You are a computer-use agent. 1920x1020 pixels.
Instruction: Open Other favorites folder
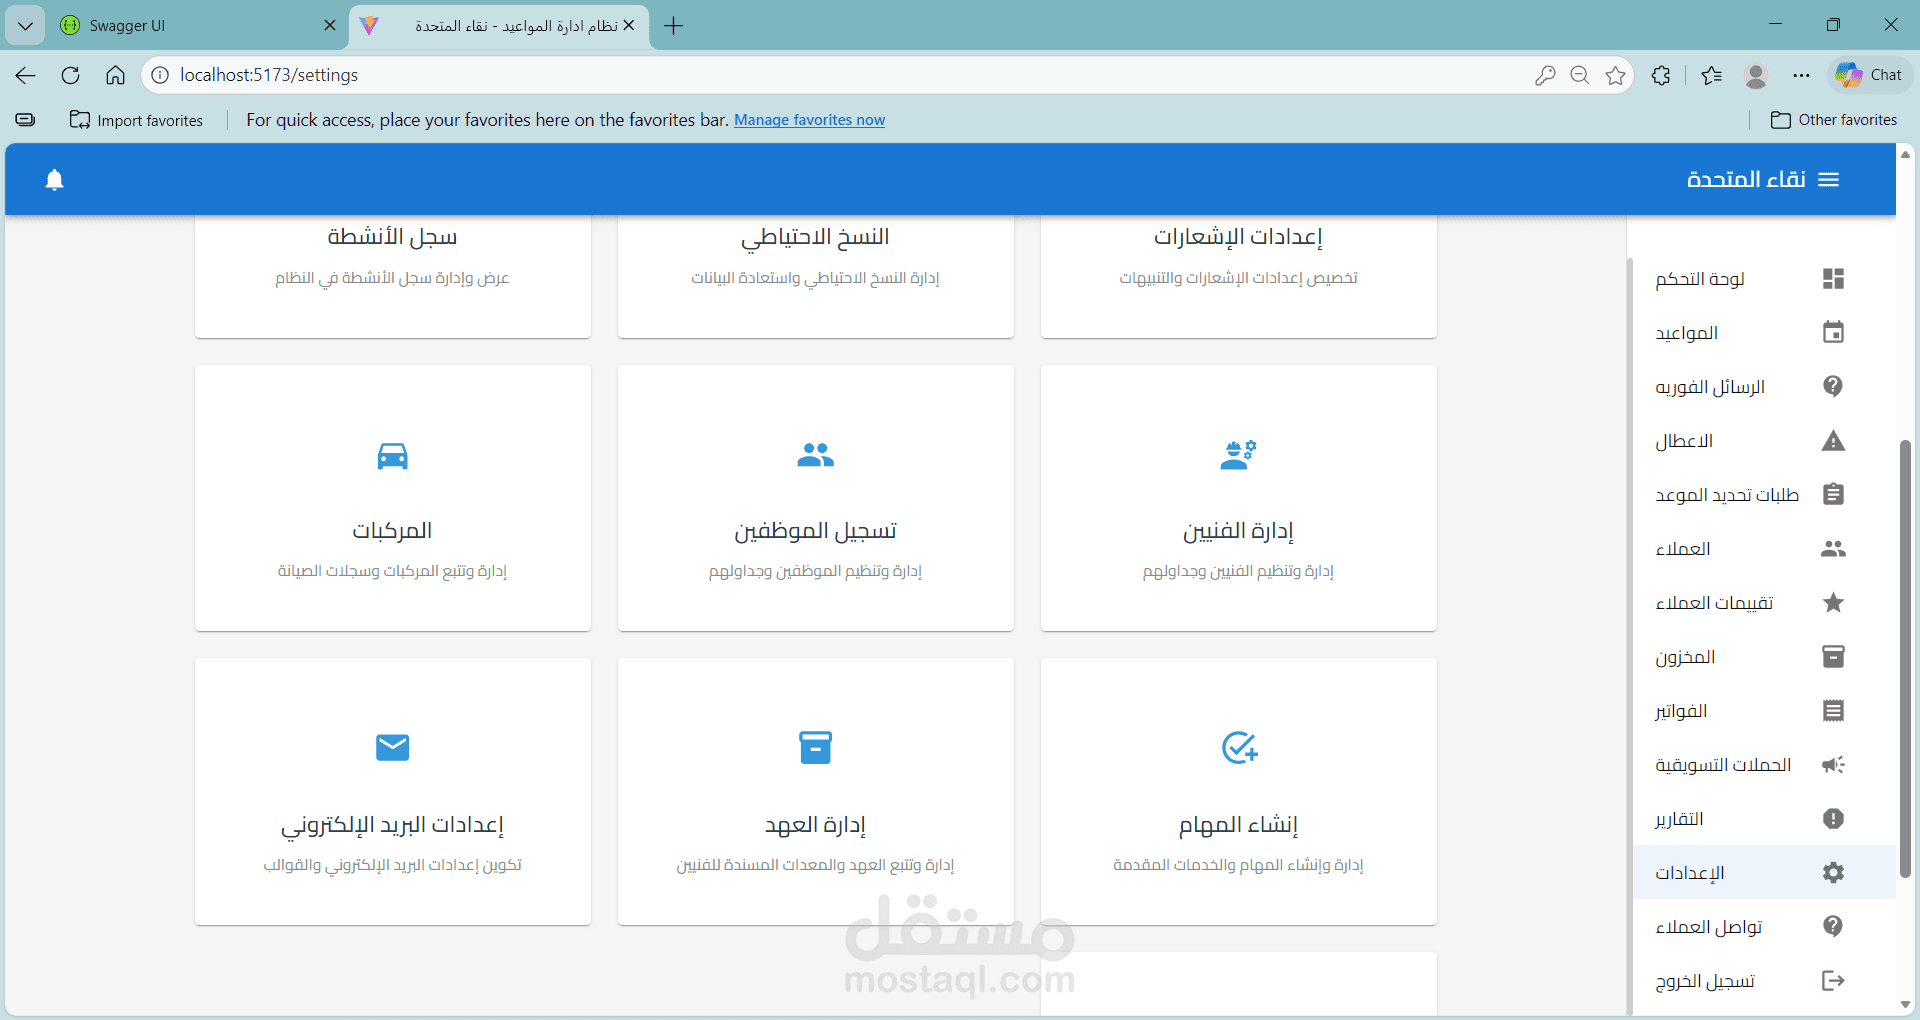coord(1834,120)
